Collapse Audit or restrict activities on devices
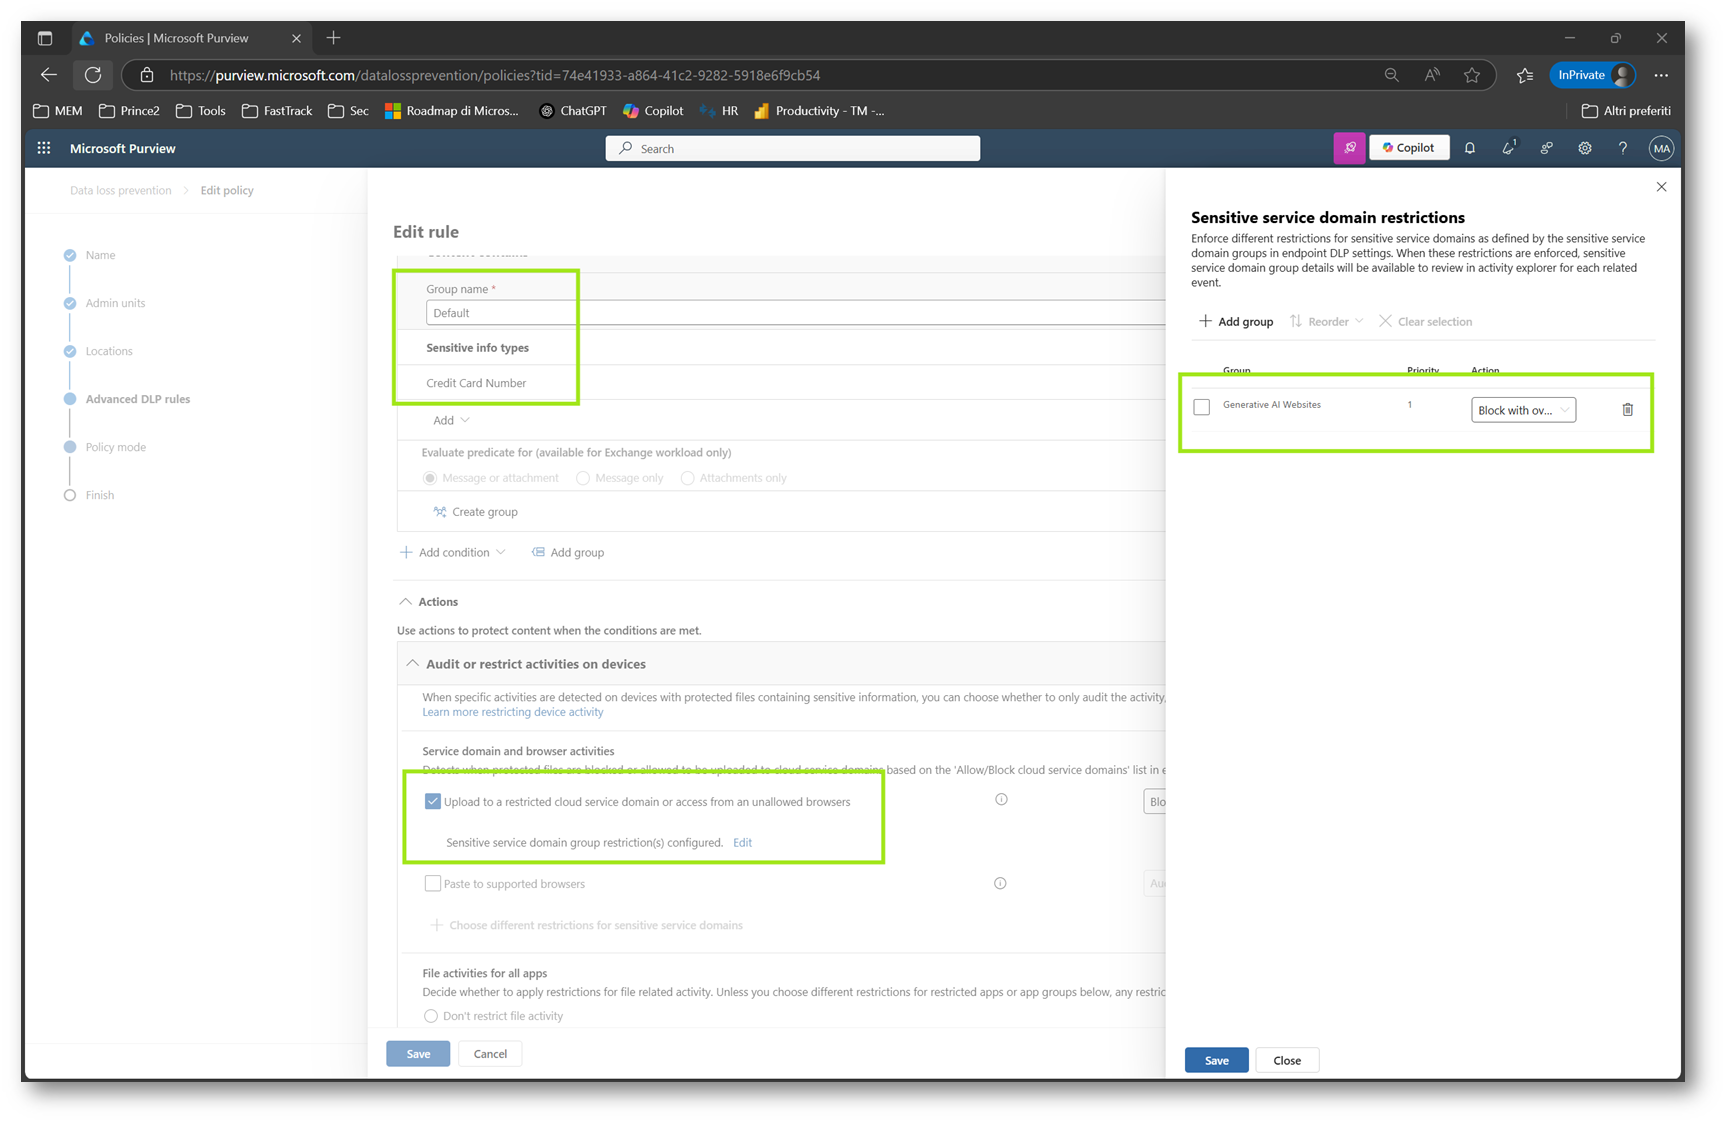The image size is (1727, 1124). (413, 663)
